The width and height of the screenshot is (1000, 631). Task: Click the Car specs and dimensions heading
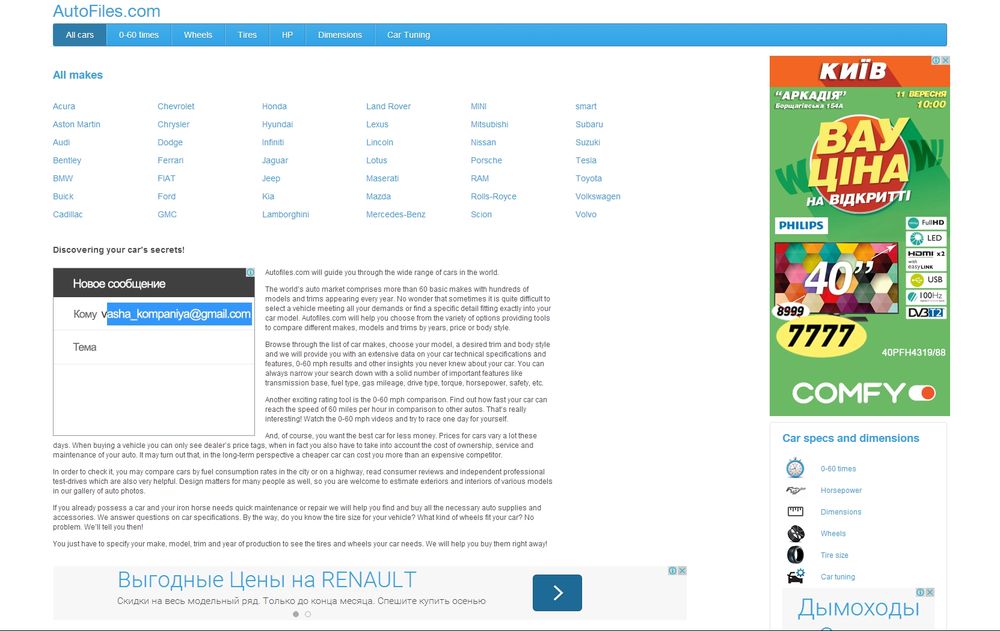click(x=851, y=438)
